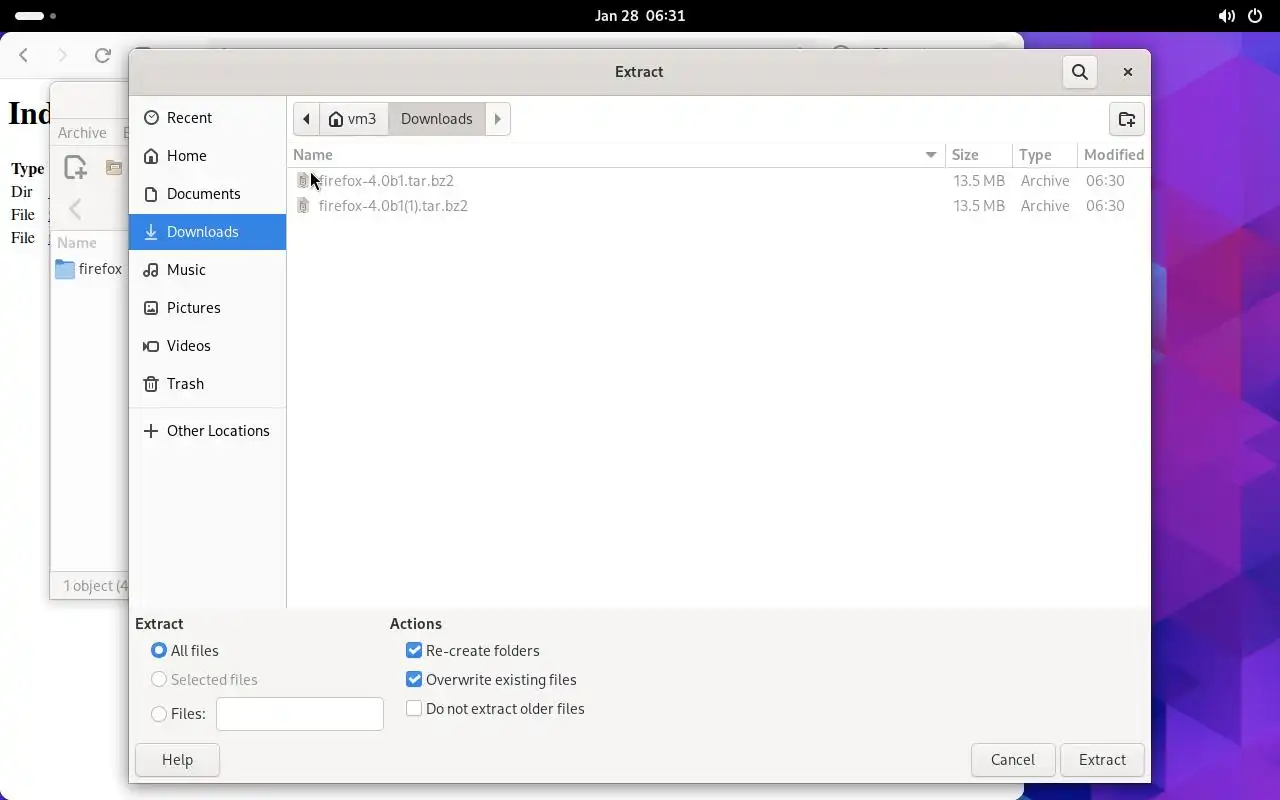Sort files by the Name column
The height and width of the screenshot is (800, 1280).
point(616,155)
